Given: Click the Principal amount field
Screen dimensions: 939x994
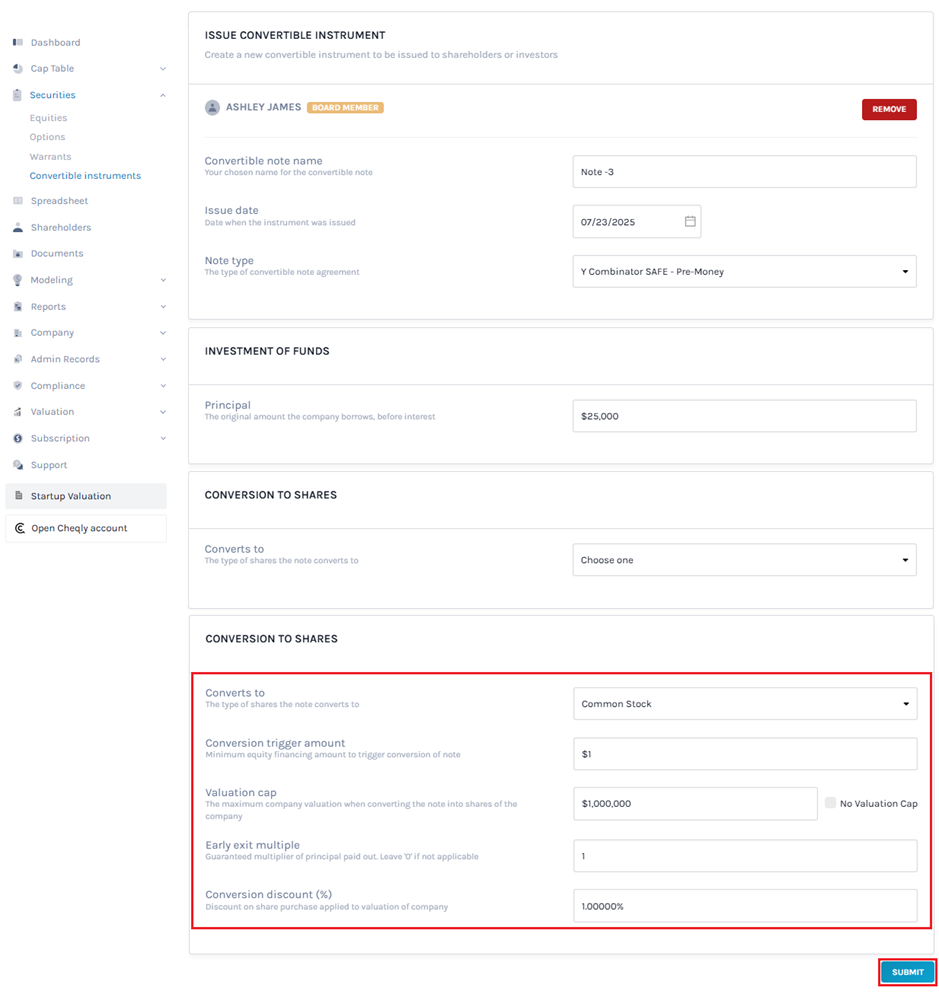Looking at the screenshot, I should pyautogui.click(x=744, y=416).
